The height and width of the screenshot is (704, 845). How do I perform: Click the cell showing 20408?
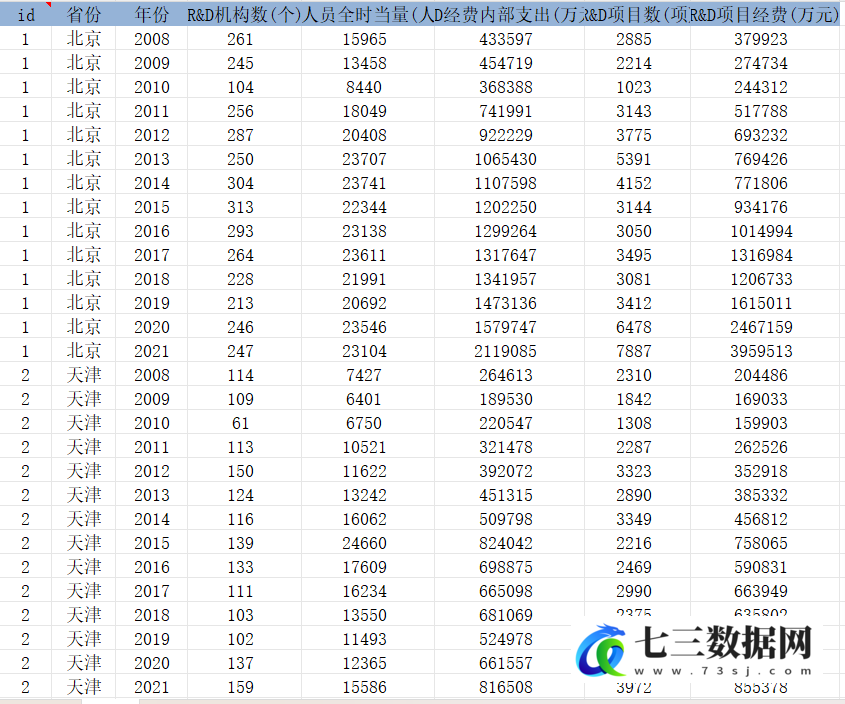[x=368, y=135]
